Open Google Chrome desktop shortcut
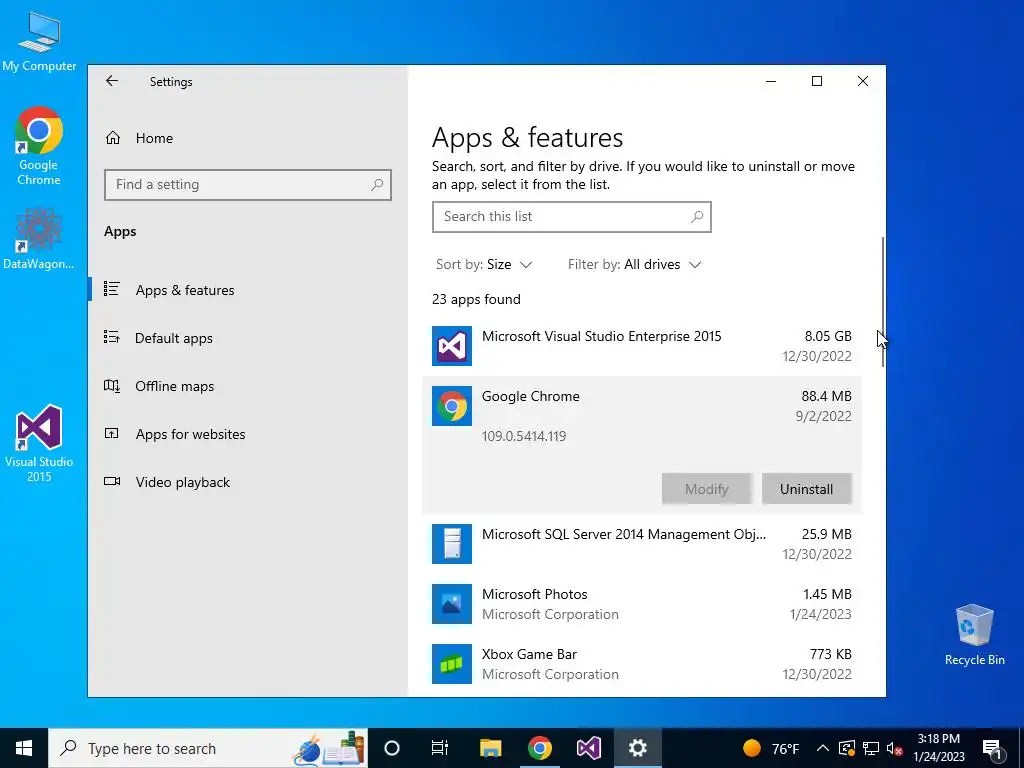 39,145
